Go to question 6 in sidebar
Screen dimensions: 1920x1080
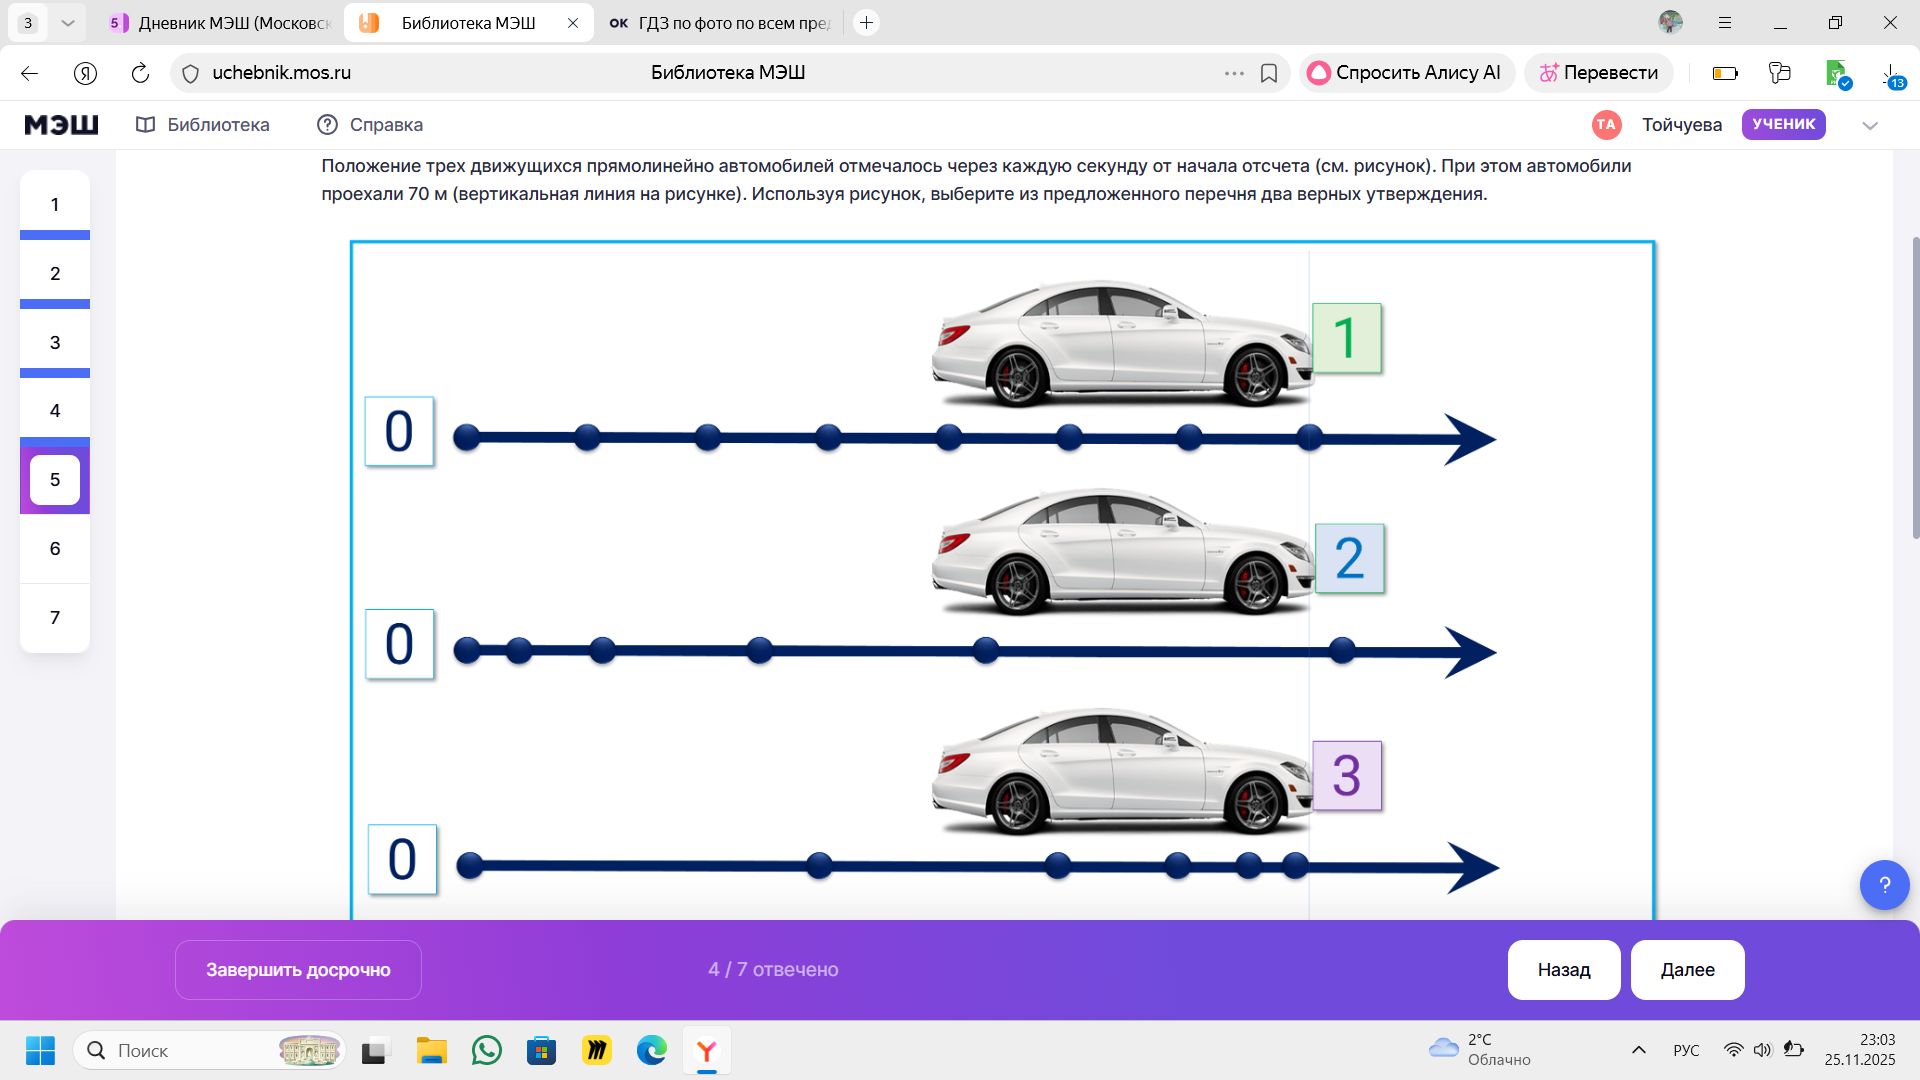(55, 549)
